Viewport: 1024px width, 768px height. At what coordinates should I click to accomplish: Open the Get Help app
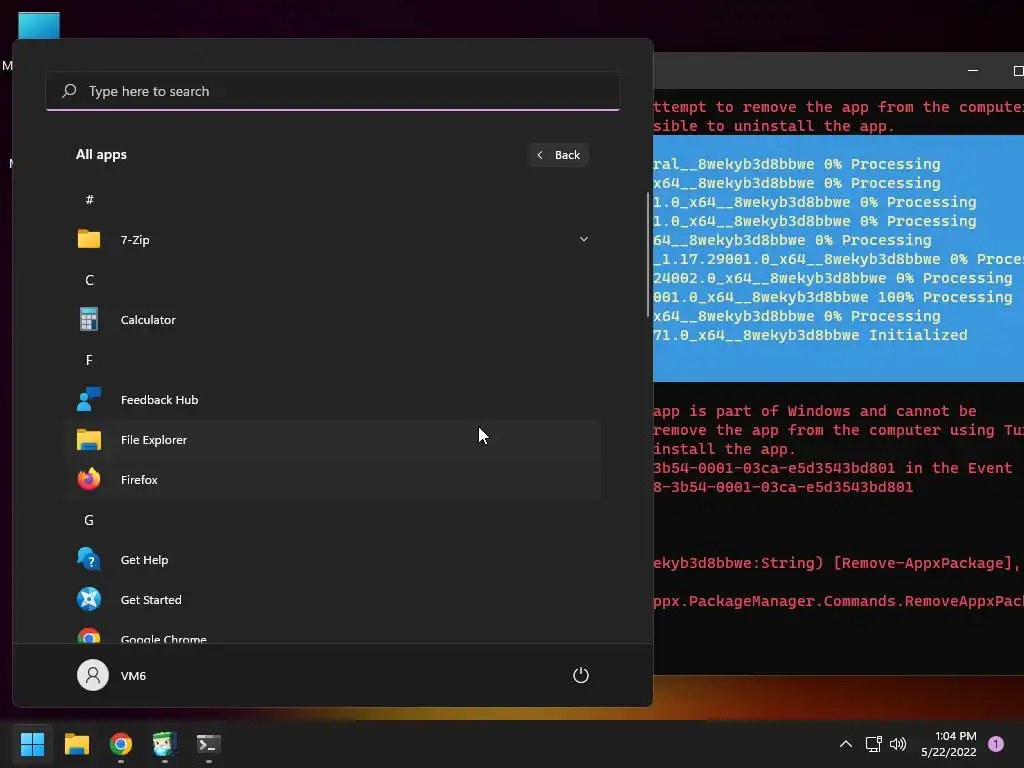(332, 560)
